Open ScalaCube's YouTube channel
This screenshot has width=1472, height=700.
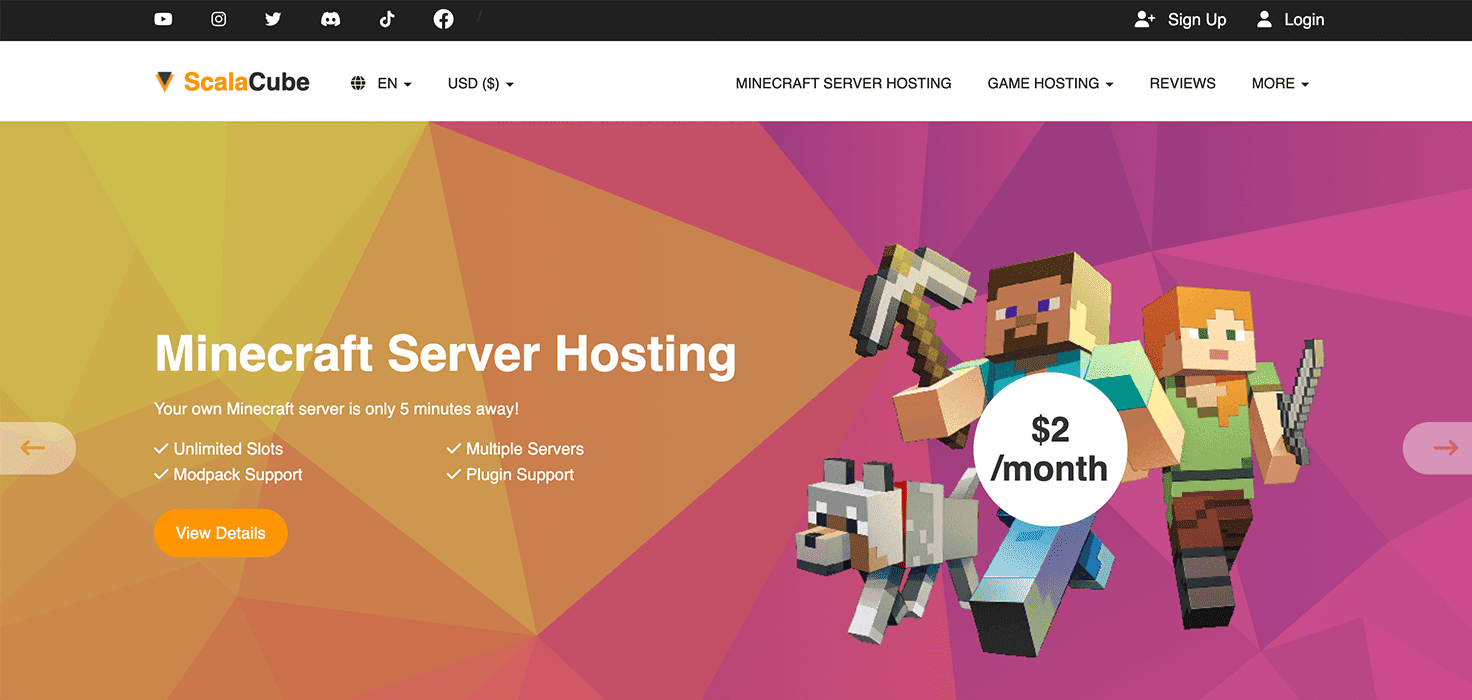163,19
